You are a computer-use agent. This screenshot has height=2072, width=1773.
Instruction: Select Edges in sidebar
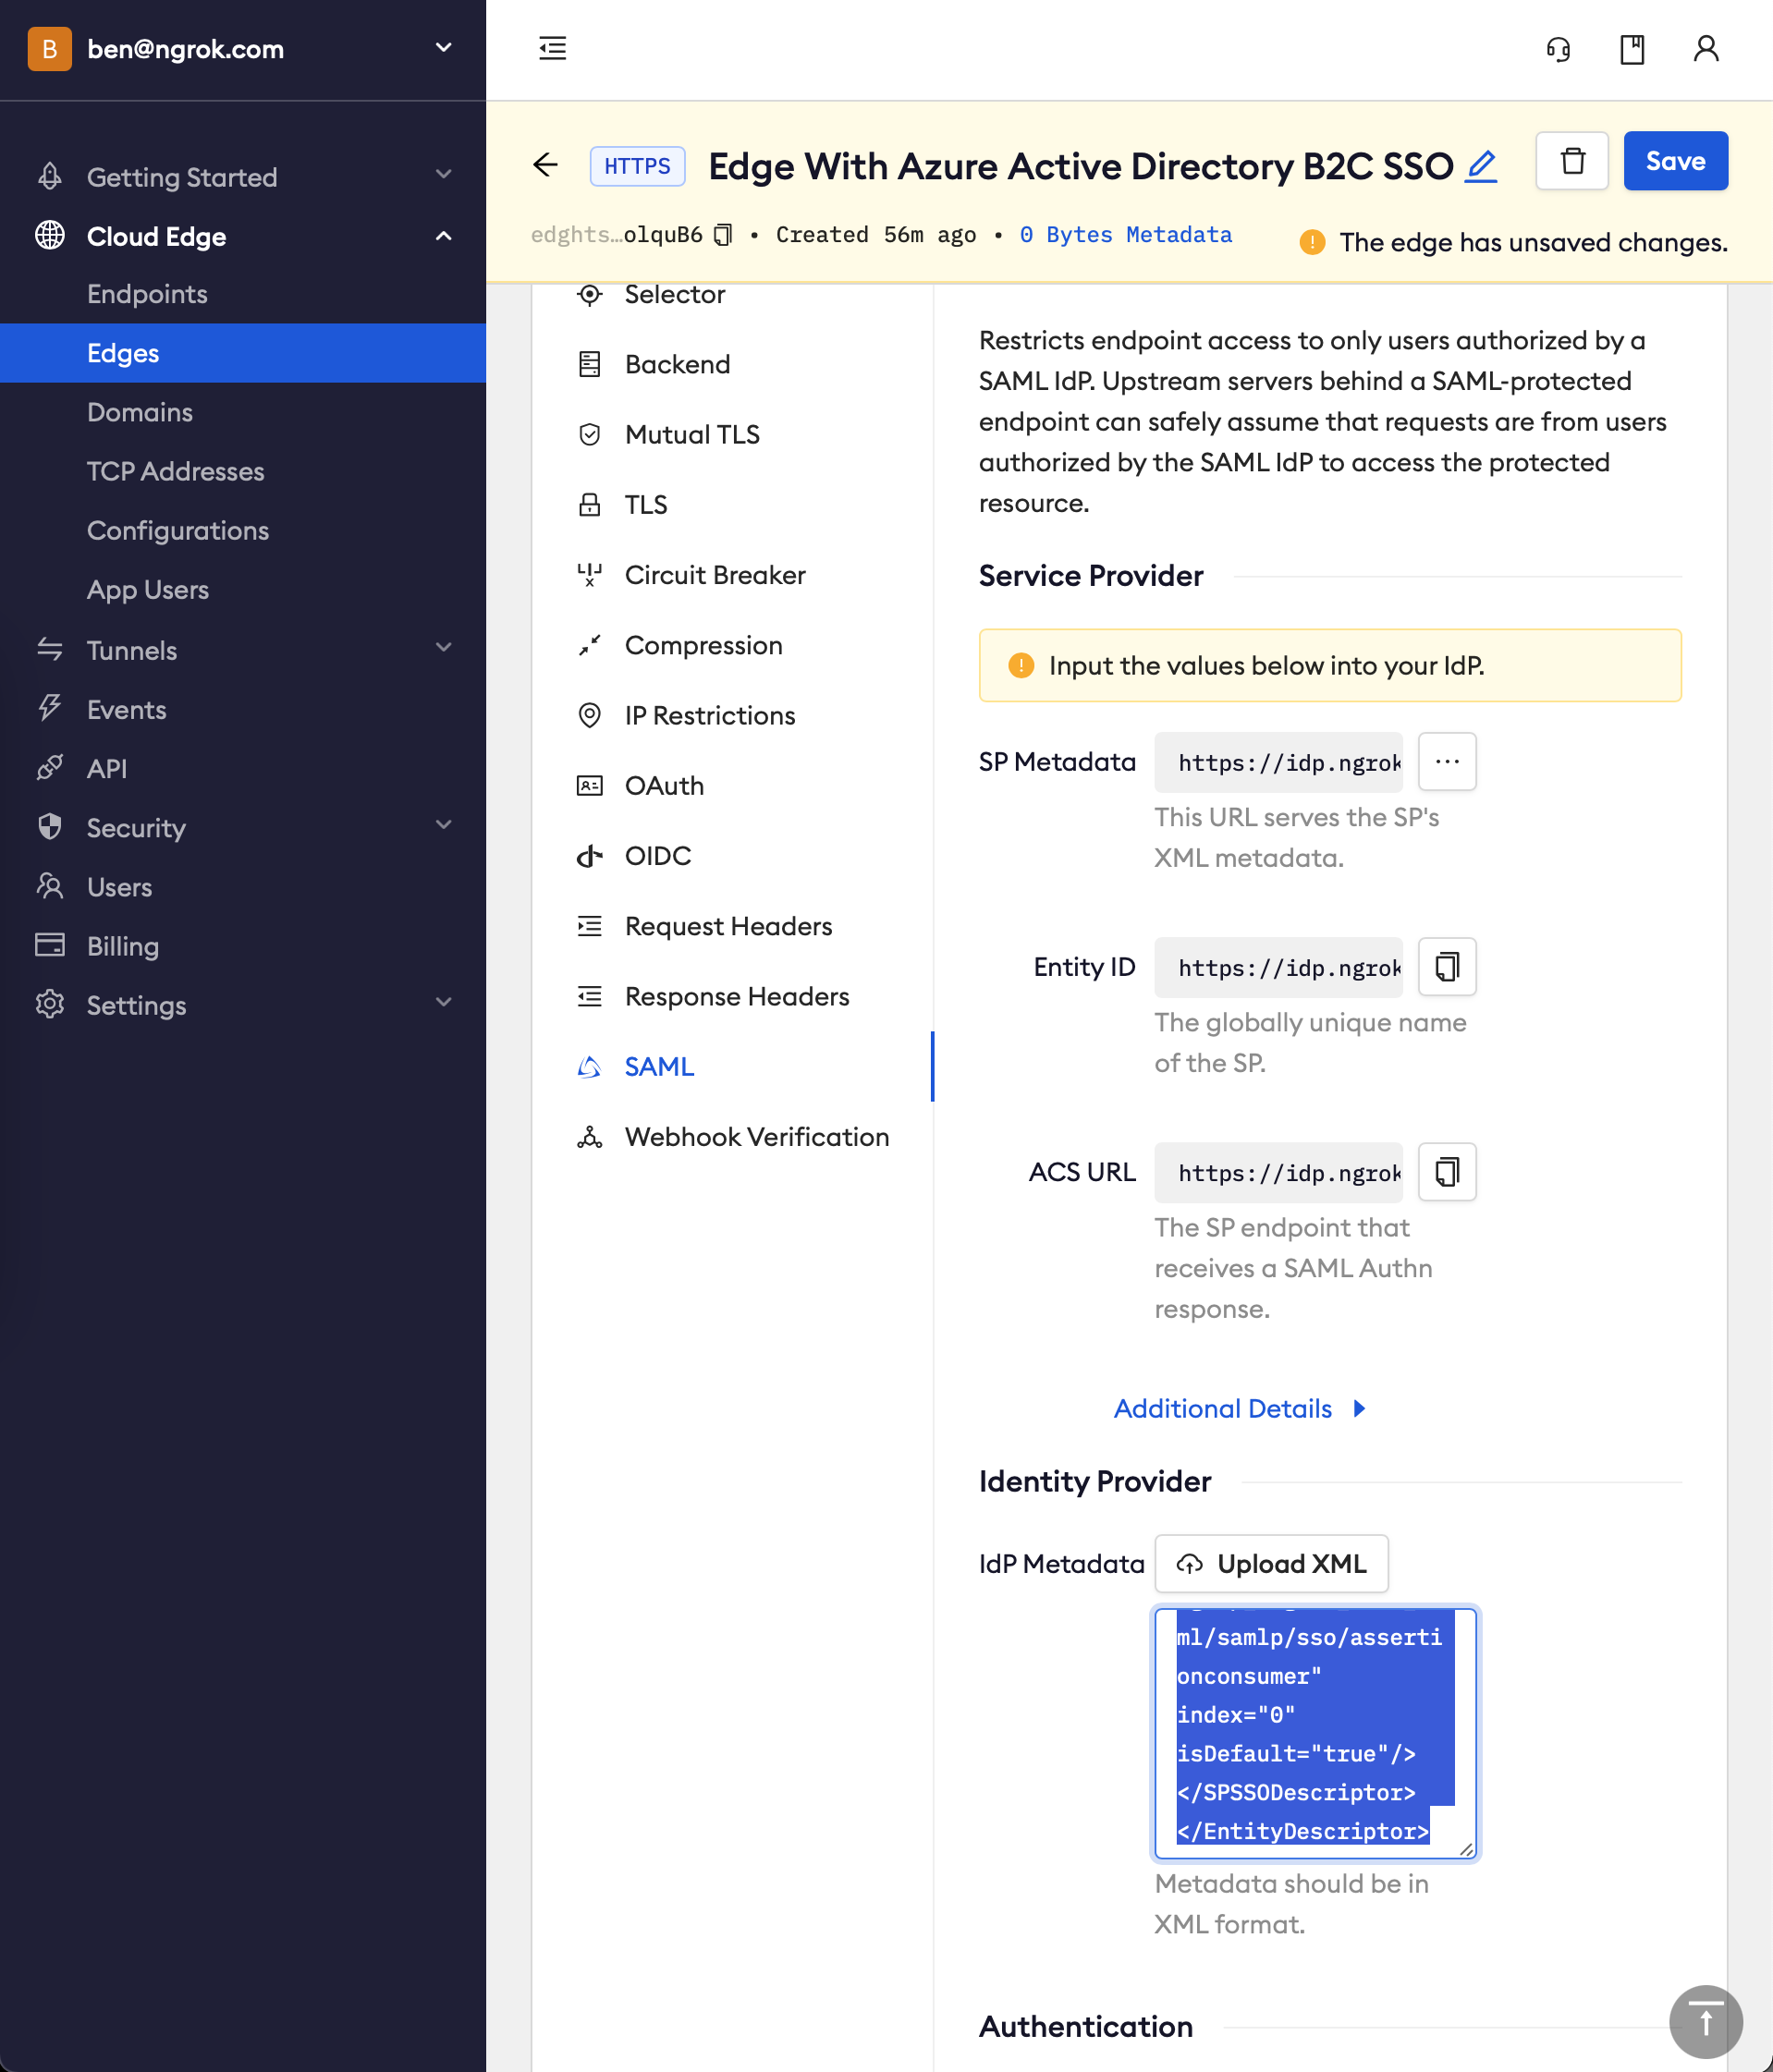243,353
